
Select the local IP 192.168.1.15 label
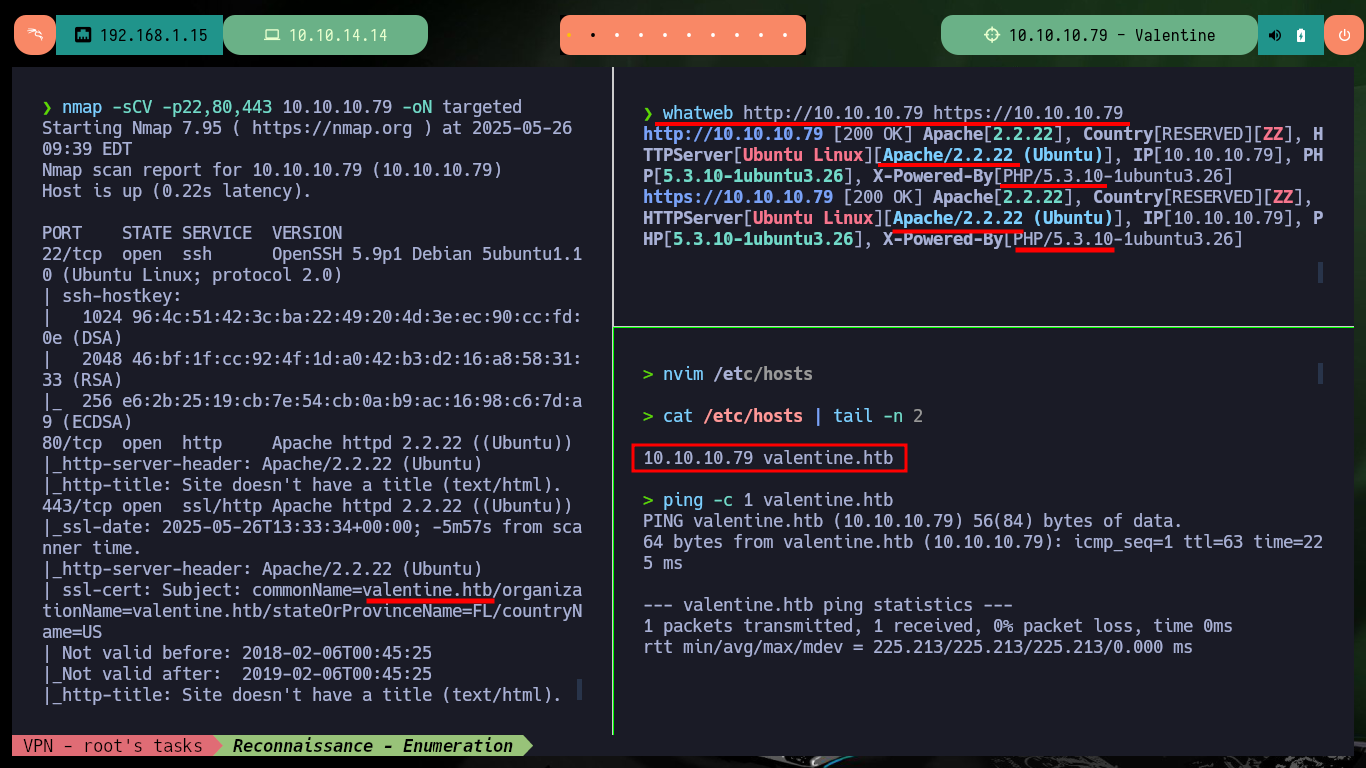tap(154, 35)
